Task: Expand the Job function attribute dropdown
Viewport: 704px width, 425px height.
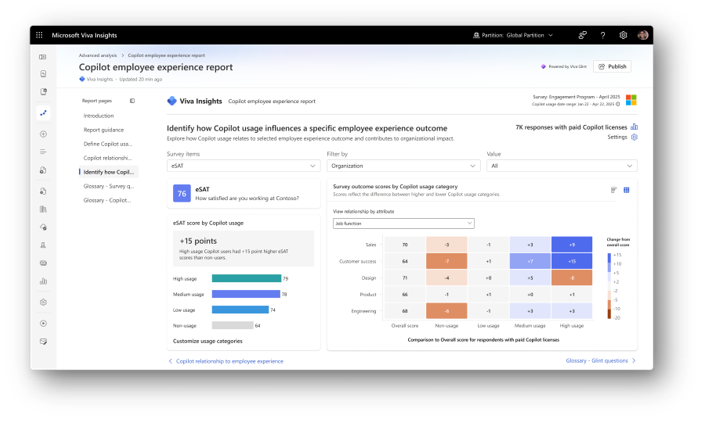Action: click(404, 223)
